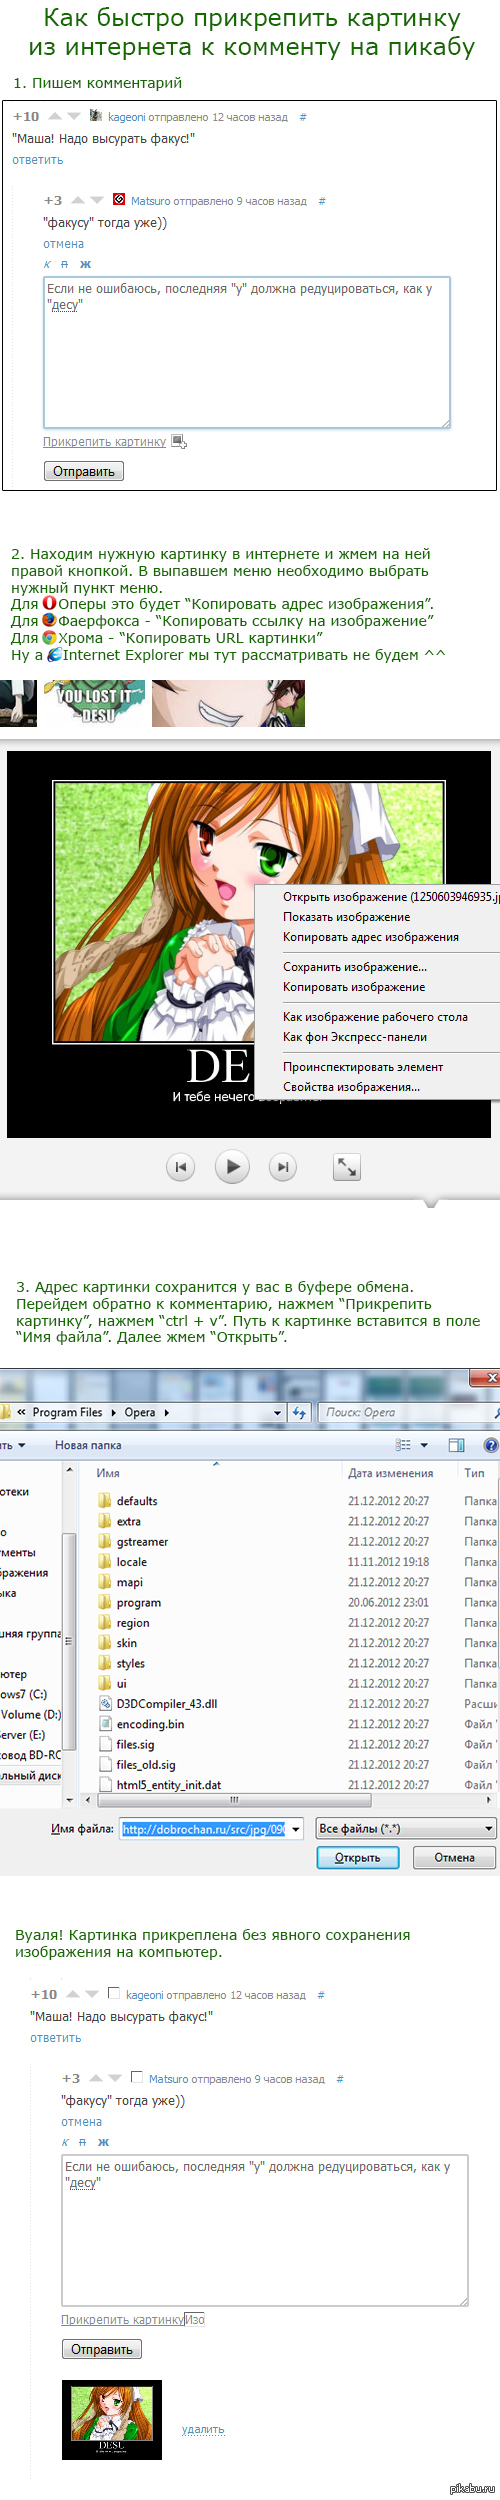This screenshot has height=2500, width=500.
Task: Click the '«' breadcrumb chevron before 'Program Files'
Action: tap(22, 1413)
